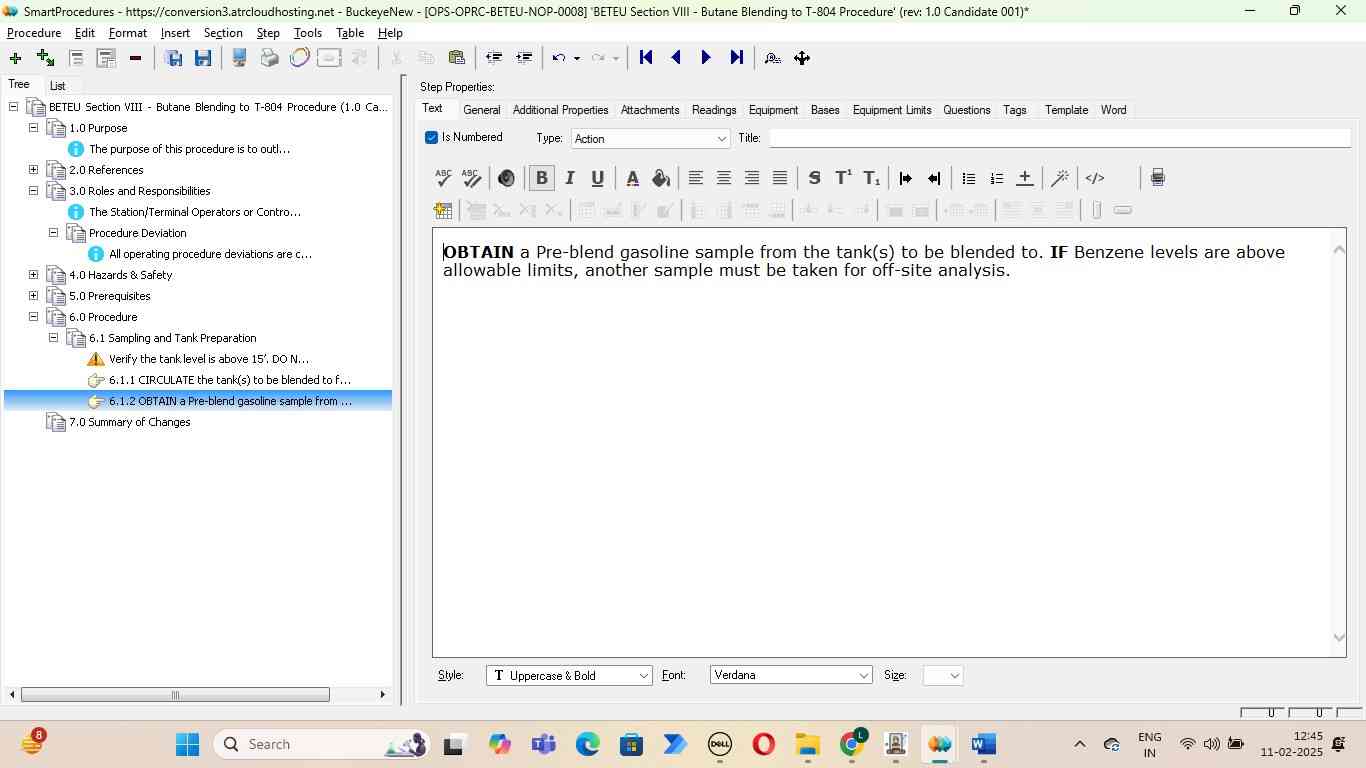This screenshot has height=768, width=1366.
Task: Align text left in editor
Action: (695, 178)
